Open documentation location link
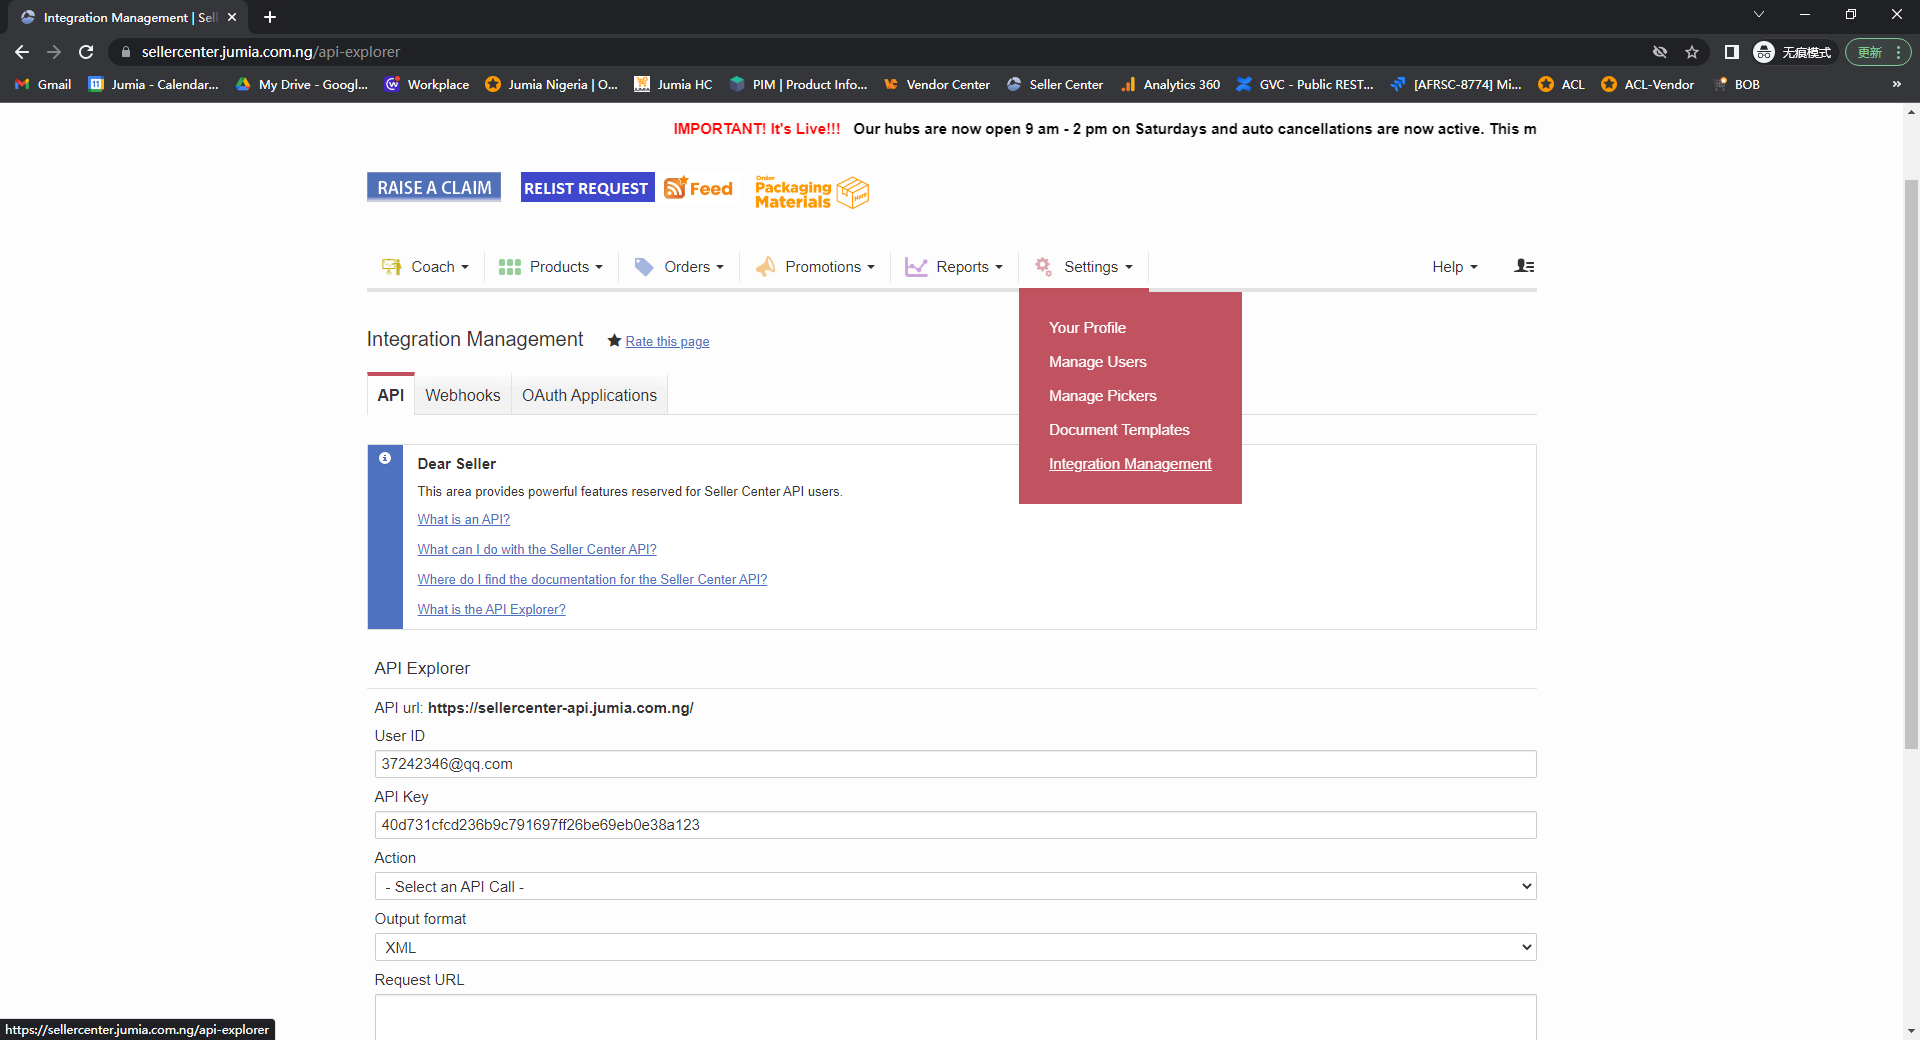This screenshot has height=1040, width=1920. click(x=592, y=579)
